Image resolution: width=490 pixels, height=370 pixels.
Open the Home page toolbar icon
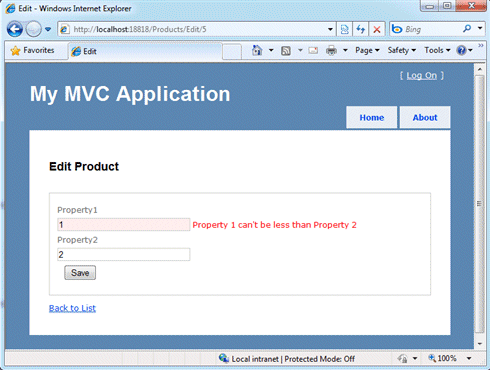tap(257, 50)
